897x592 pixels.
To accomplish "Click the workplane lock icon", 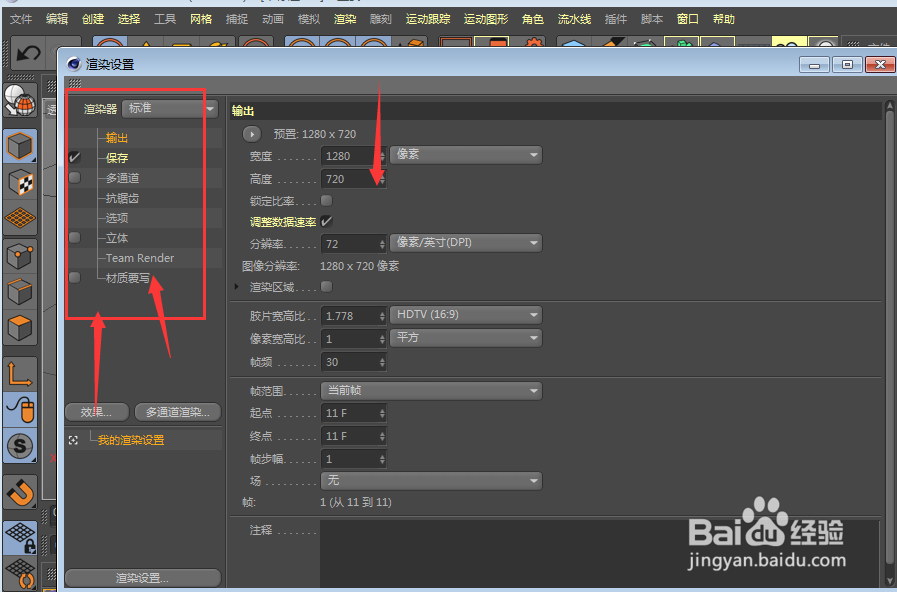I will point(22,538).
